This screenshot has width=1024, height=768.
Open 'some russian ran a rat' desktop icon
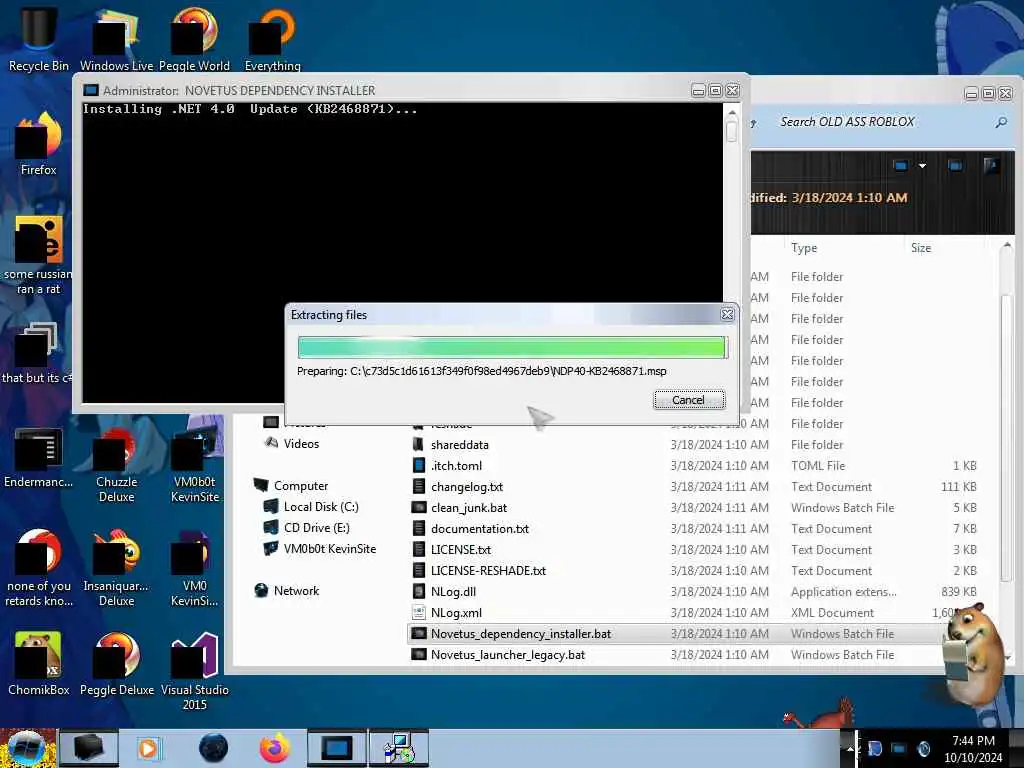pyautogui.click(x=39, y=255)
